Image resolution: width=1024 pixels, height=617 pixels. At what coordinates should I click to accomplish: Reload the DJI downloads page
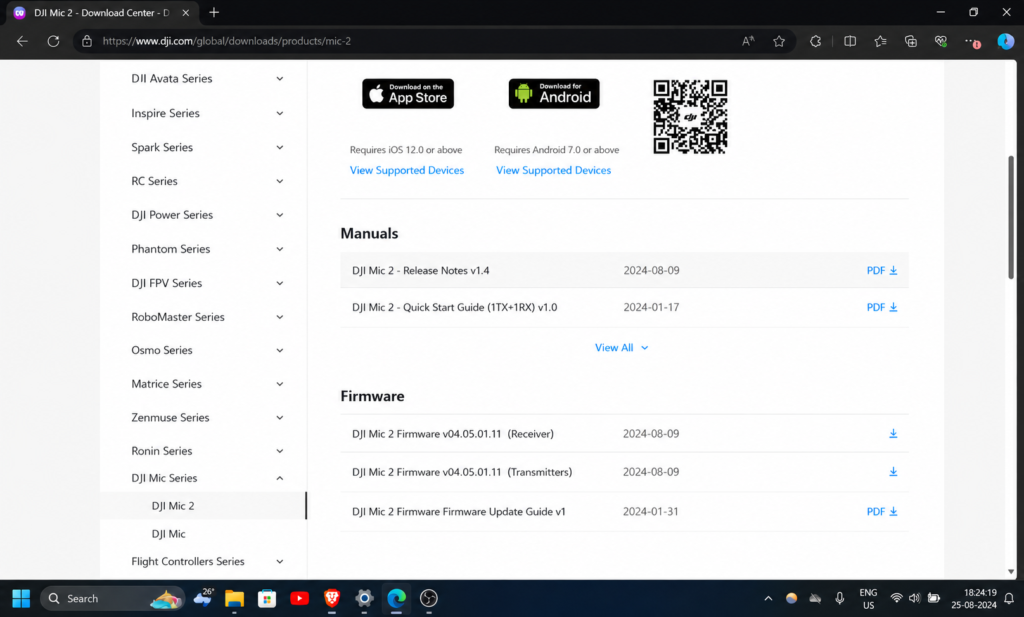tap(54, 41)
